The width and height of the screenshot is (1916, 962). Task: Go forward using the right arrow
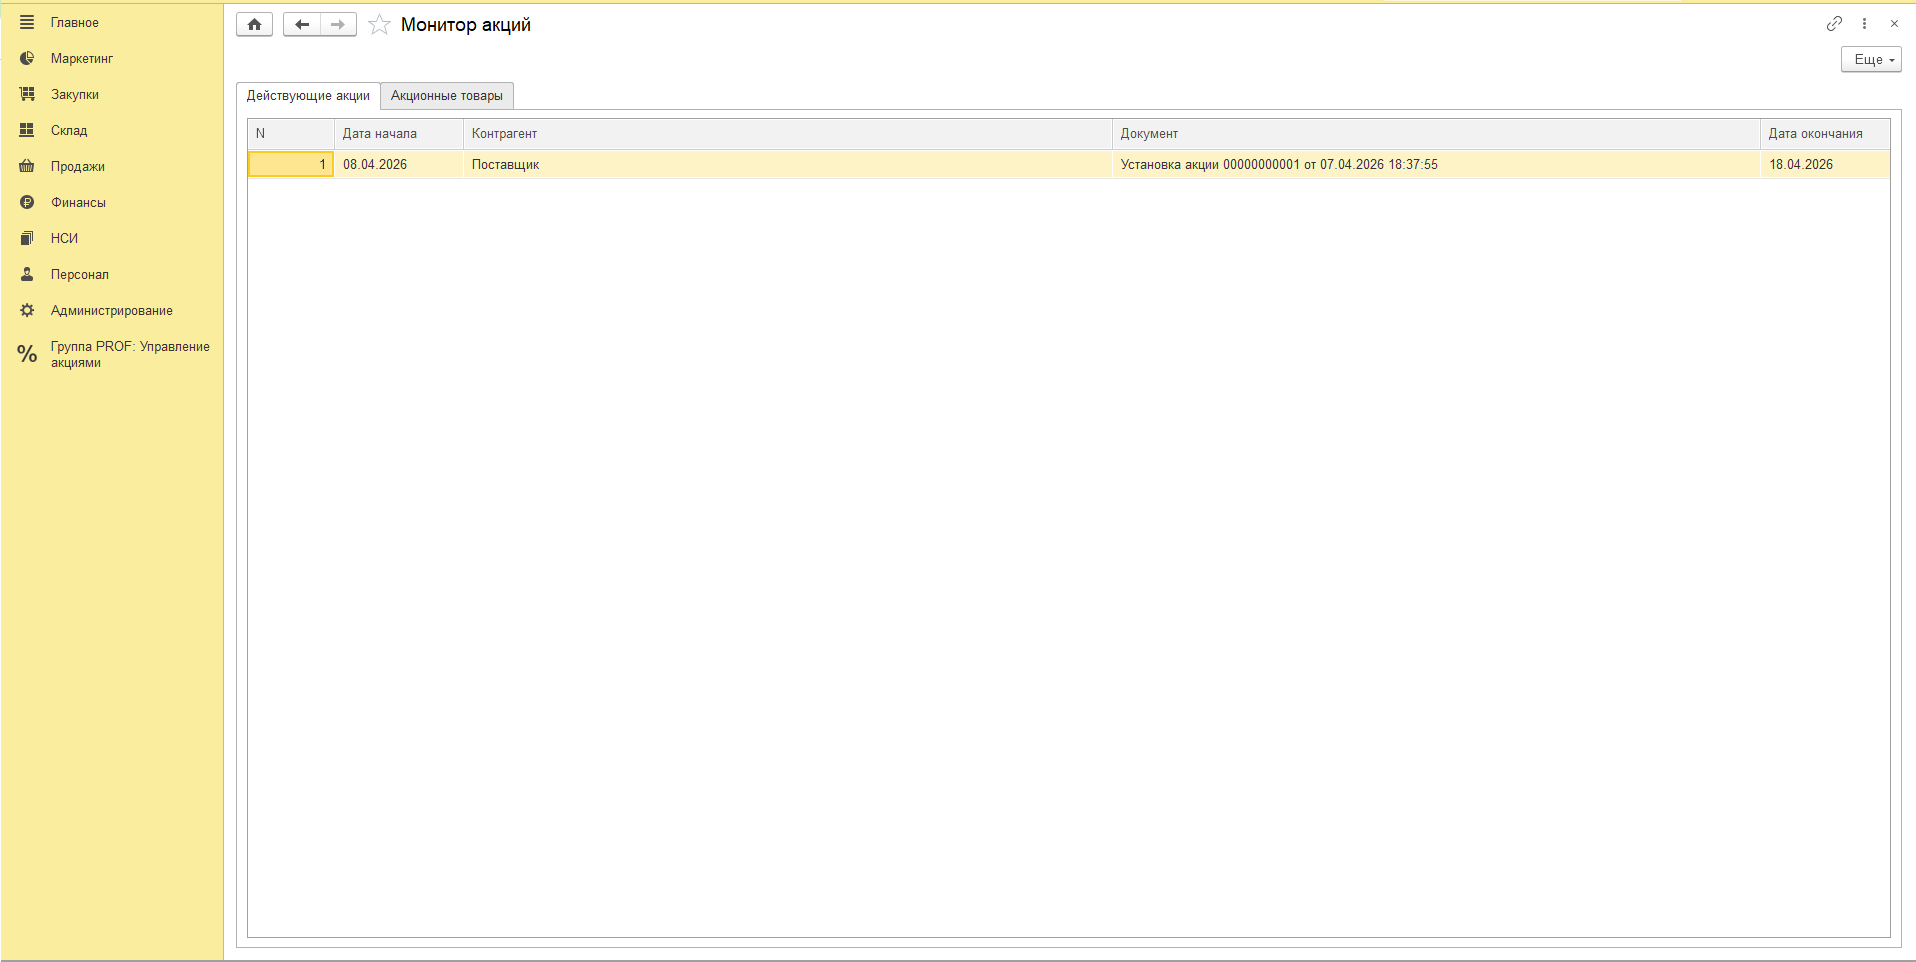pos(338,25)
